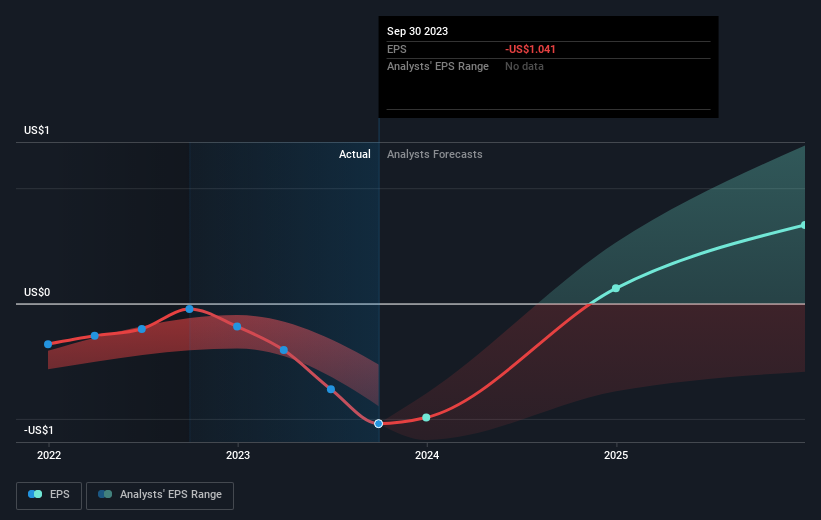Image resolution: width=821 pixels, height=520 pixels.
Task: Select the highlighted Sep 30 2023 data point
Action: pos(379,424)
